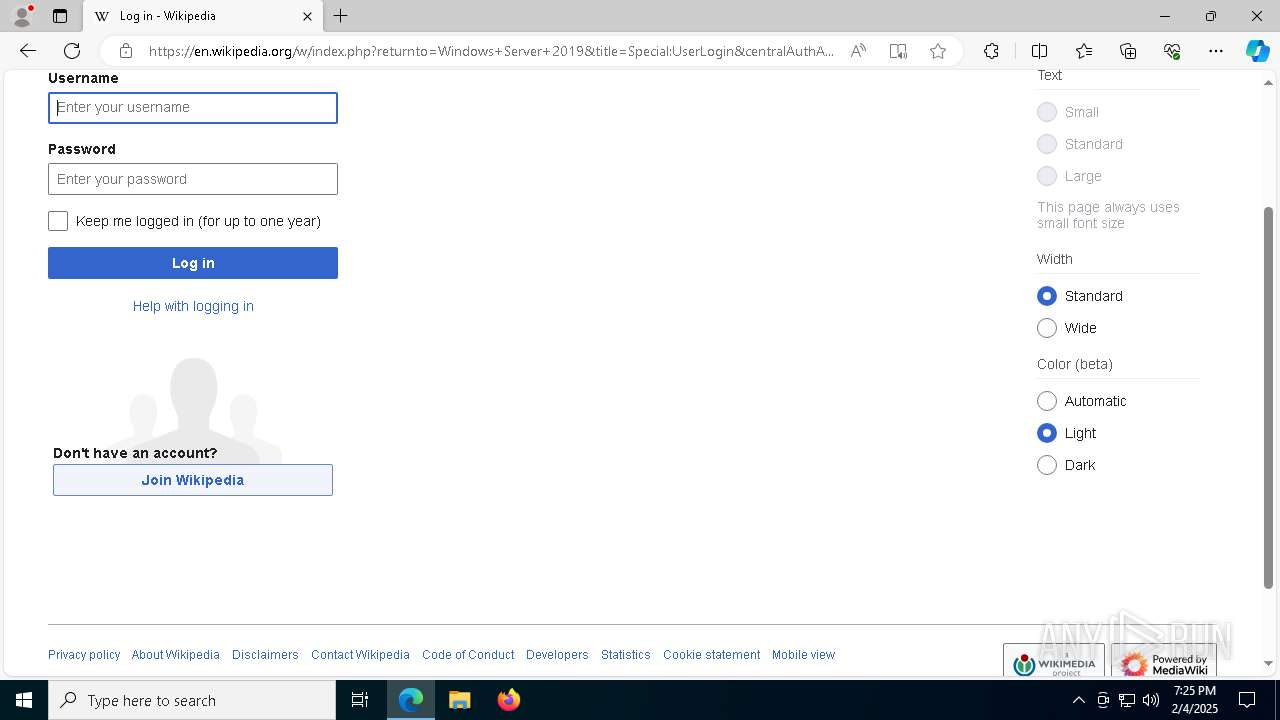Open Contact Wikipedia footer link
The width and height of the screenshot is (1280, 720).
(x=360, y=655)
